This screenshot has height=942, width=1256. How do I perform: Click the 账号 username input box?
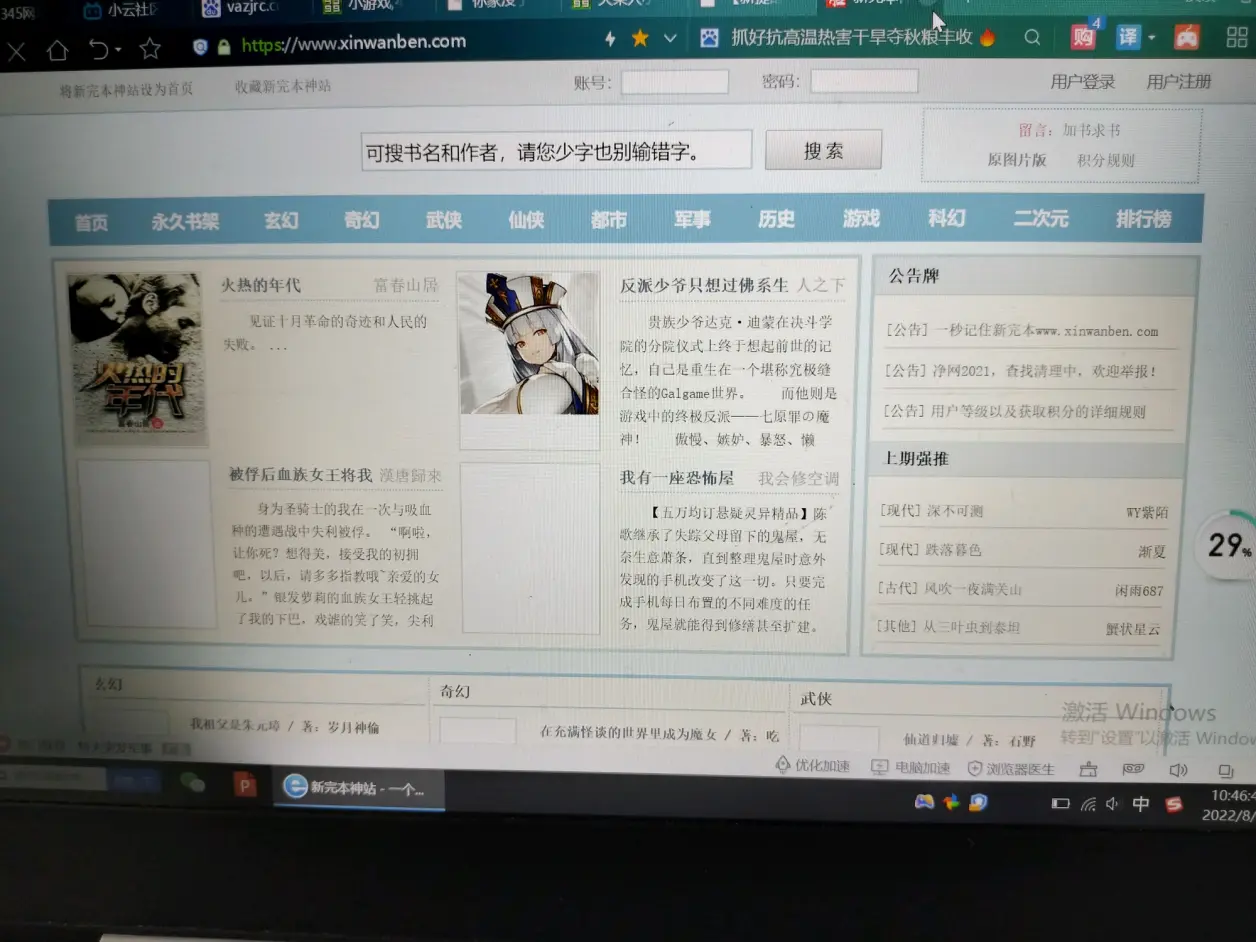(x=675, y=81)
